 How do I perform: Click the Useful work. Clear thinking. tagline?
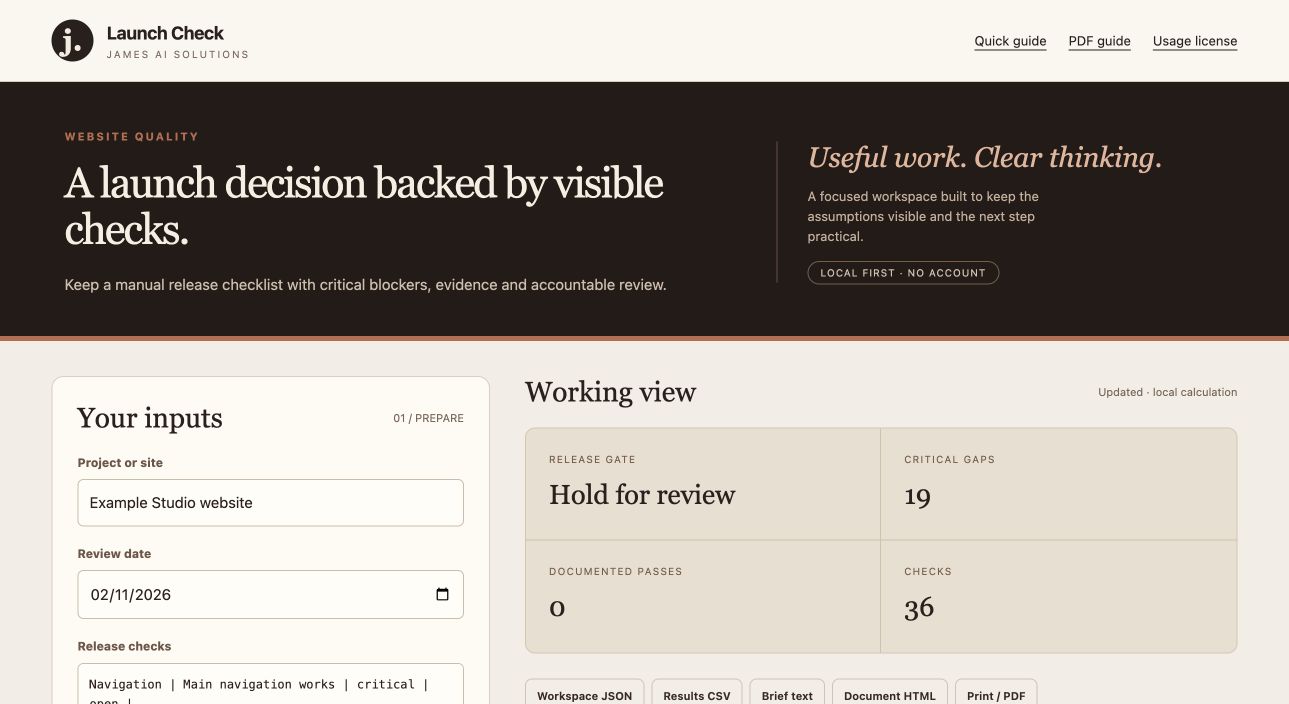(985, 158)
